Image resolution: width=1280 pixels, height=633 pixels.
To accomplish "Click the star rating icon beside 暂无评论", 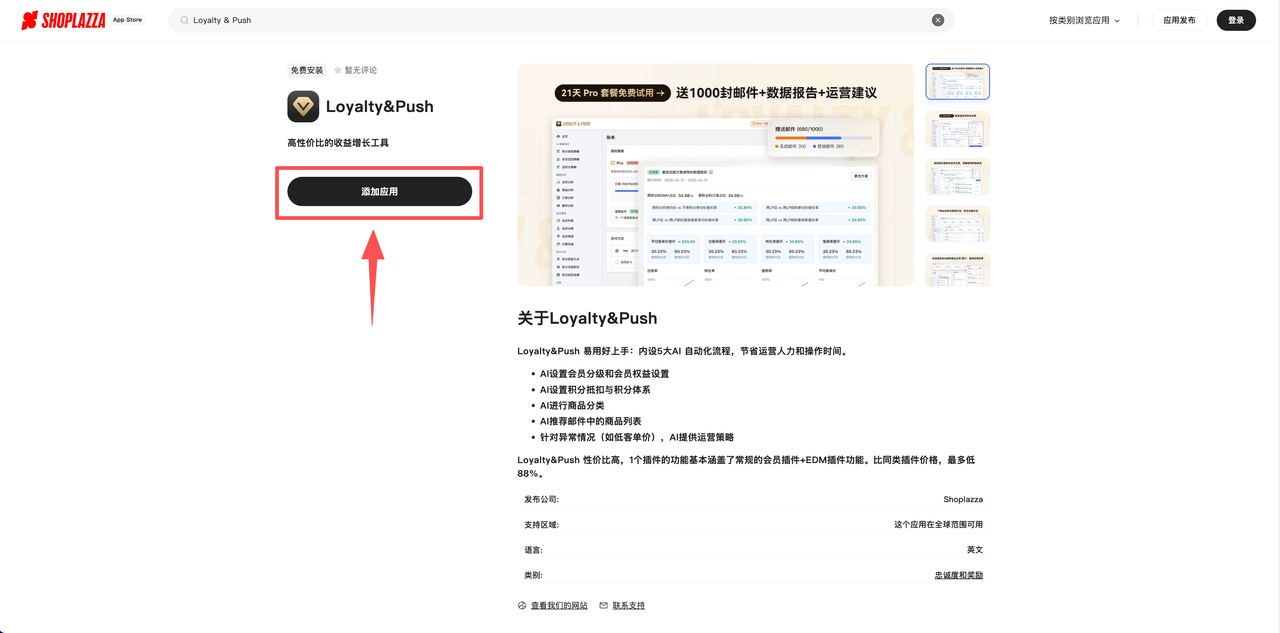I will coord(338,70).
